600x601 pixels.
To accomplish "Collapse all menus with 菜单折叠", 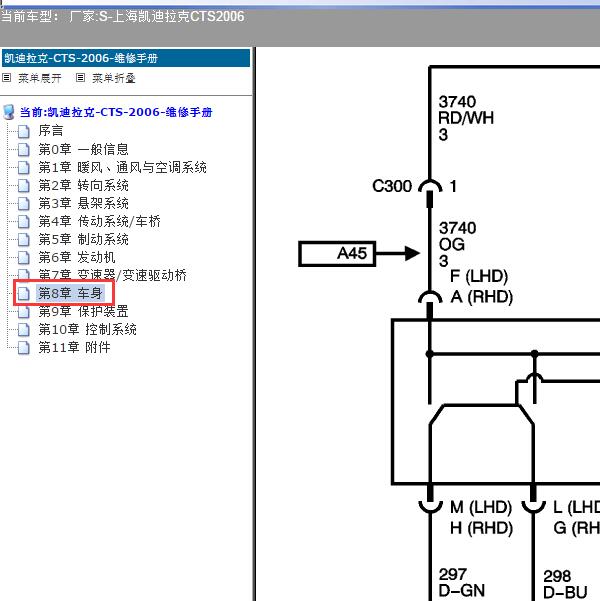I will [x=114, y=78].
